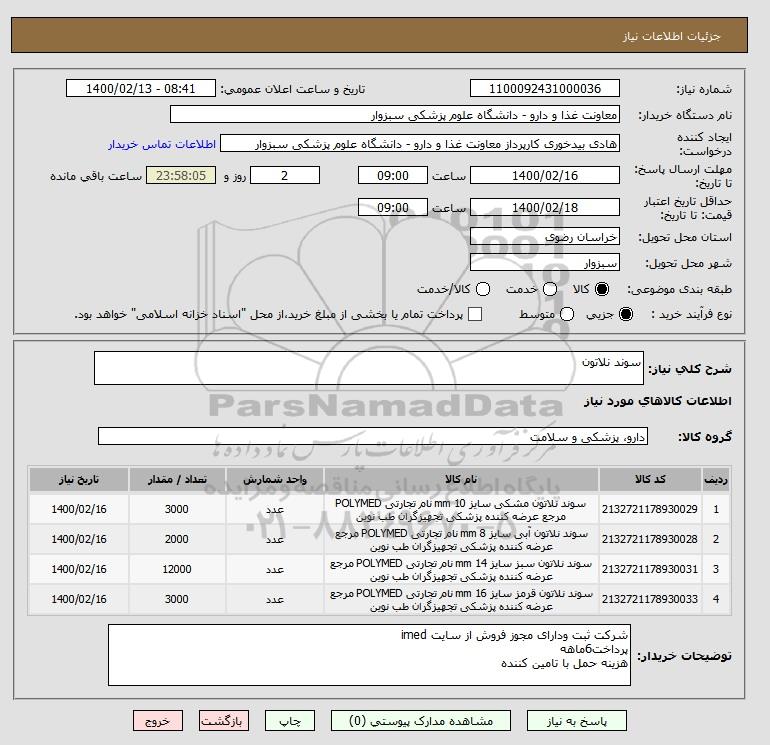Screen dimensions: 770x745
Task: Click the general description field سوند نلاتون
Action: 369,368
